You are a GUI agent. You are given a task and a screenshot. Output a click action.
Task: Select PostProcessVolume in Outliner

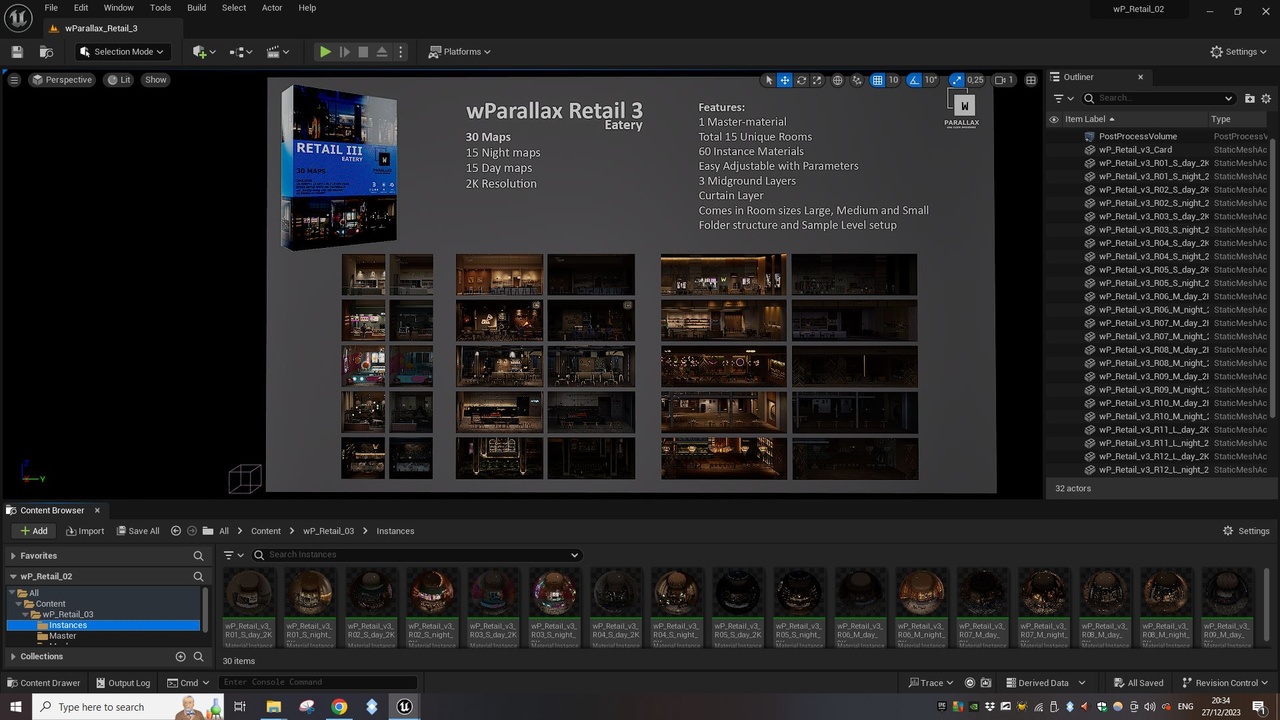(x=1138, y=136)
